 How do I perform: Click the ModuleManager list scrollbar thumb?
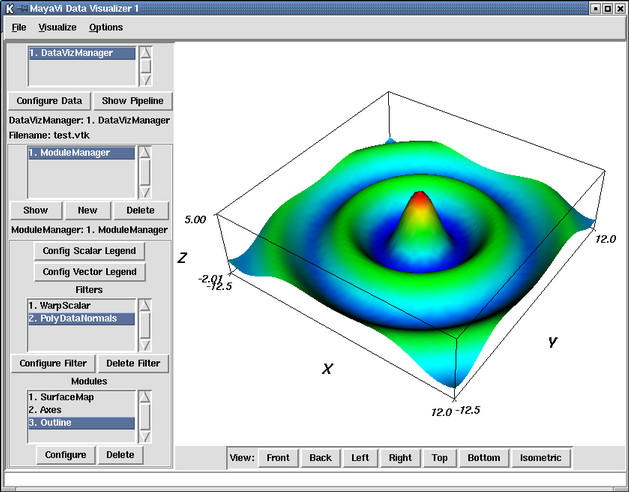[145, 172]
